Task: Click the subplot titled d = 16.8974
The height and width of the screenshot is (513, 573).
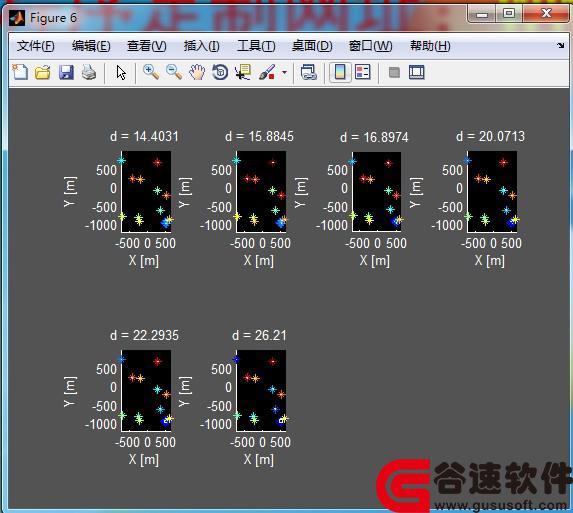Action: [377, 192]
